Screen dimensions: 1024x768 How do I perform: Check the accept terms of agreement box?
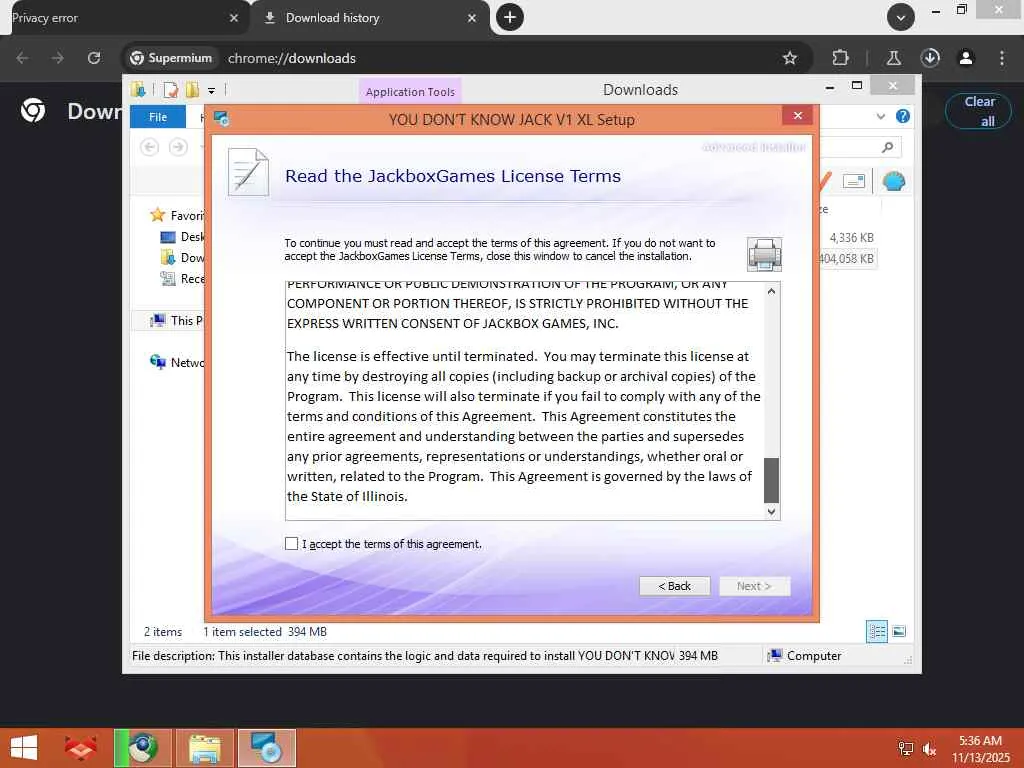pos(291,543)
